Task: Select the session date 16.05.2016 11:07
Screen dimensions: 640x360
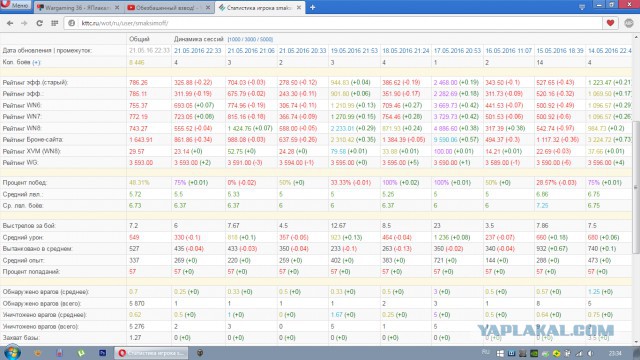Action: [509, 51]
